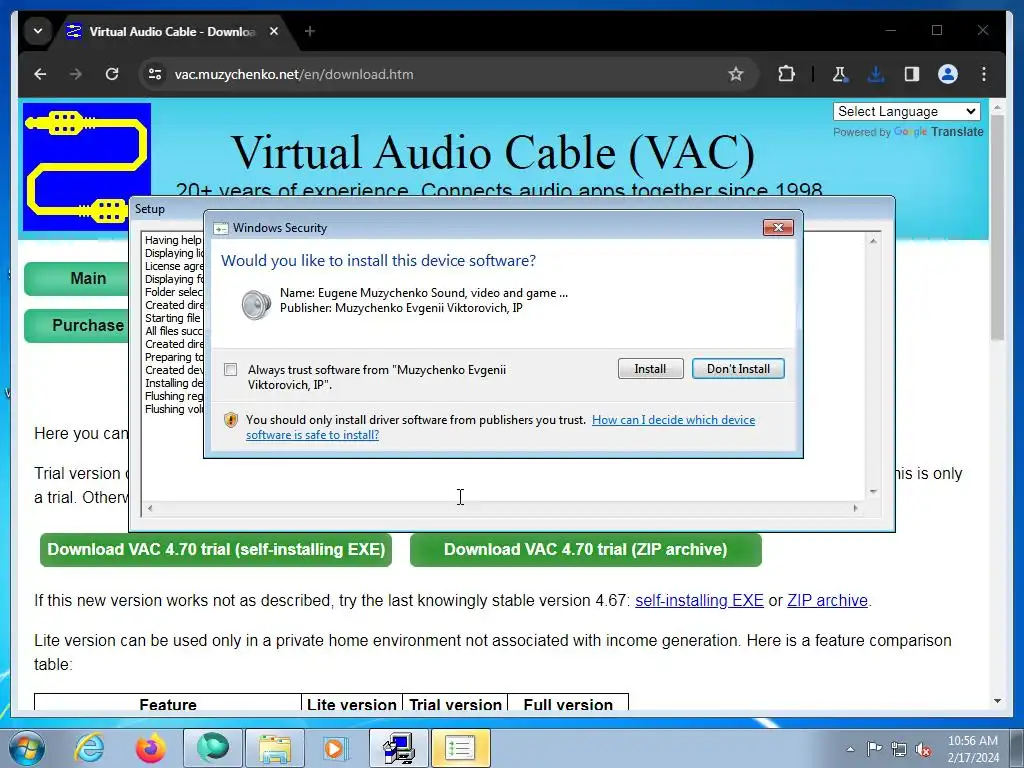1024x768 pixels.
Task: Click Setup log horizontal scroll right arrow
Action: pos(856,508)
